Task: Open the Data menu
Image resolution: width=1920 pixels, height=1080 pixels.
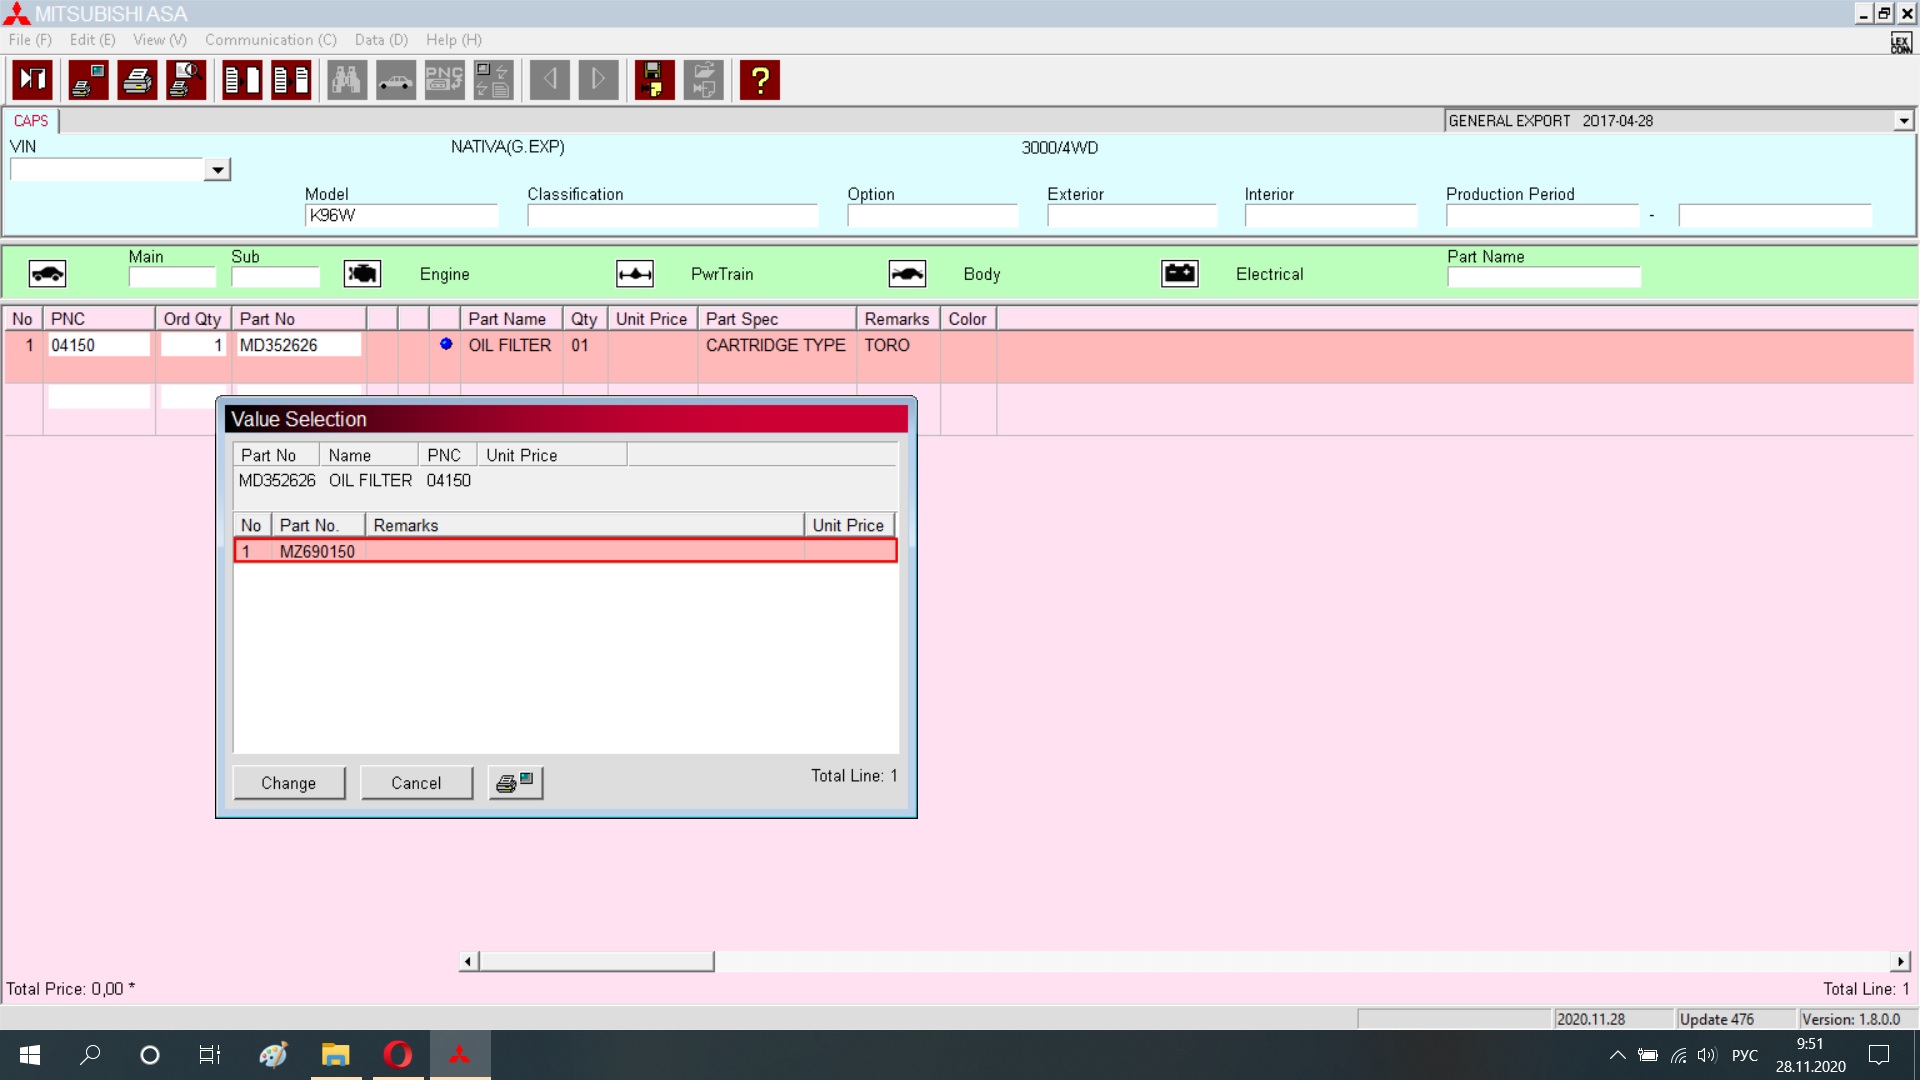Action: 381,40
